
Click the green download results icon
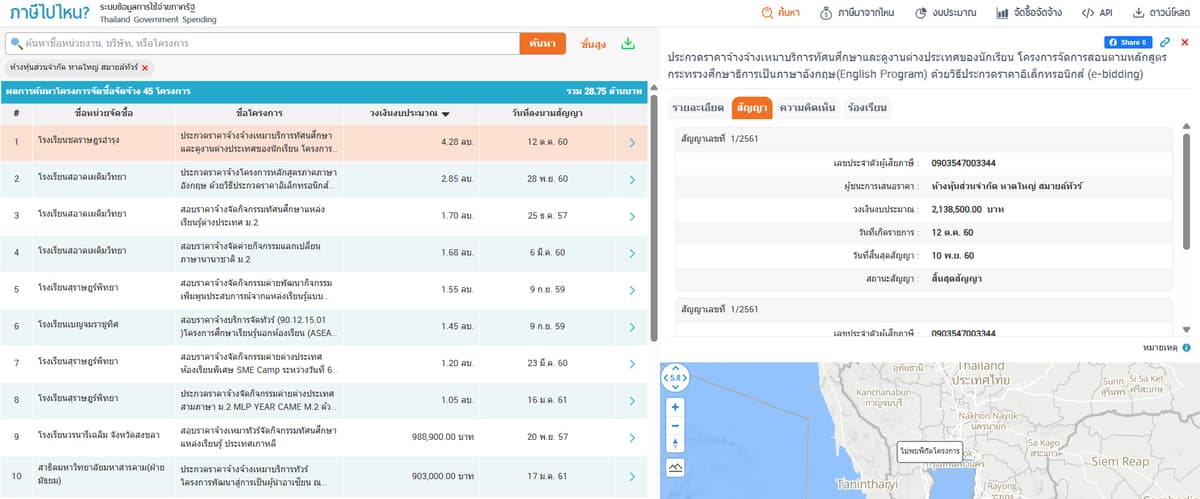pos(628,44)
